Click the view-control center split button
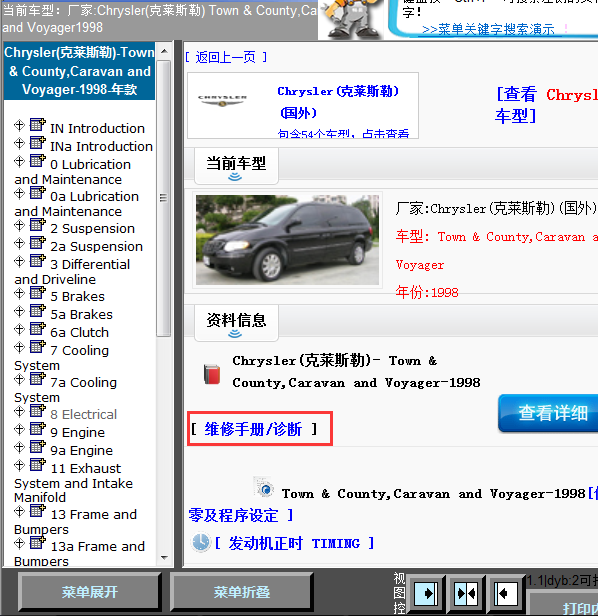The width and height of the screenshot is (598, 616). pos(466,593)
